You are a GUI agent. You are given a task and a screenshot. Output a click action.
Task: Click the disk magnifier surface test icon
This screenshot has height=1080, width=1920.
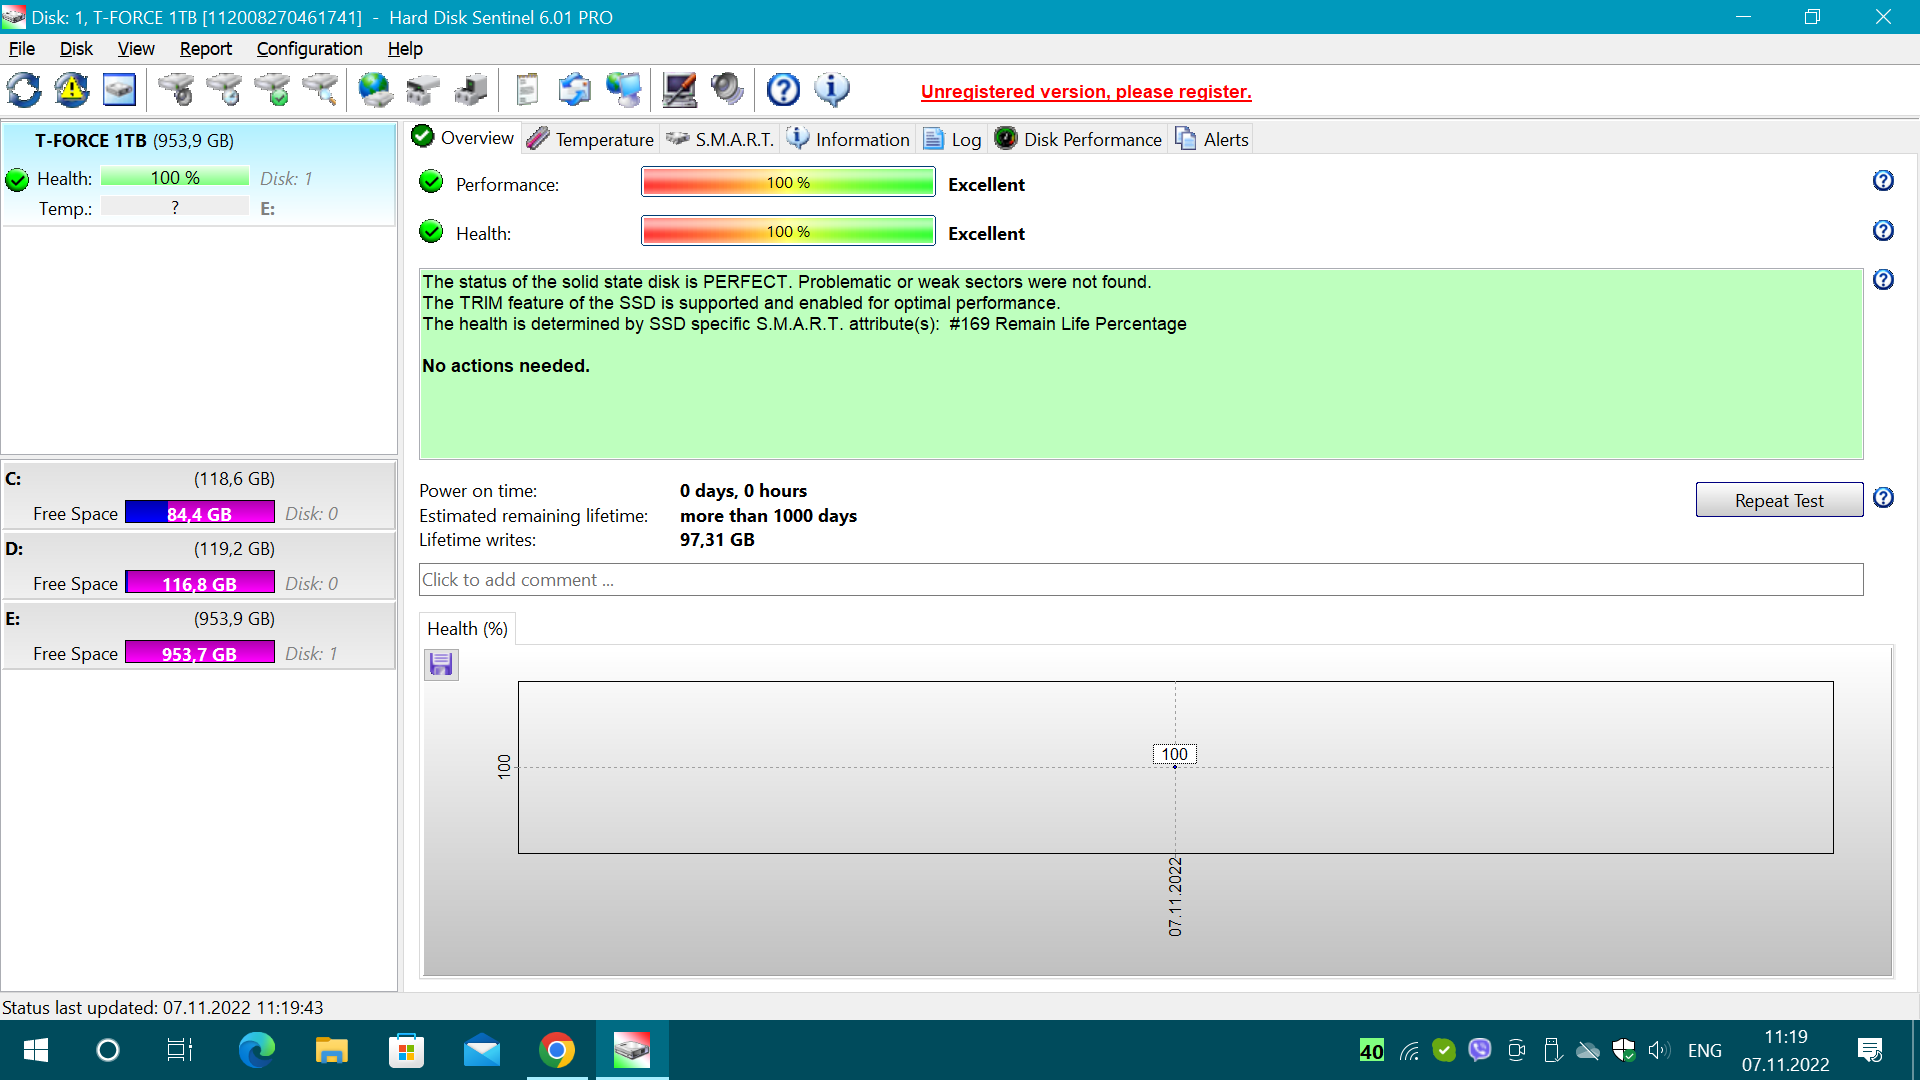[x=321, y=91]
